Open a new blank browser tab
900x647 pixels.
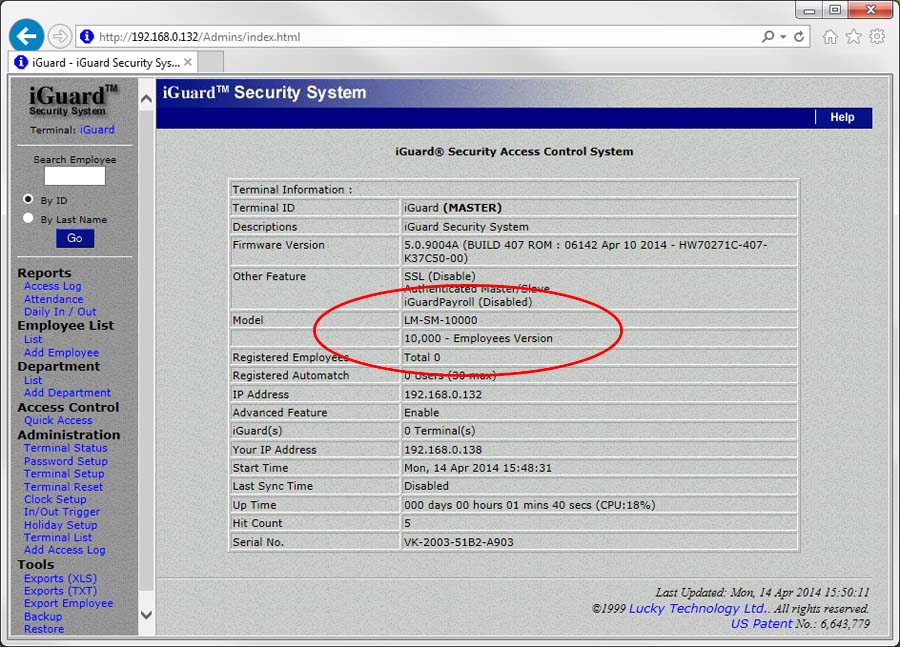[x=211, y=62]
